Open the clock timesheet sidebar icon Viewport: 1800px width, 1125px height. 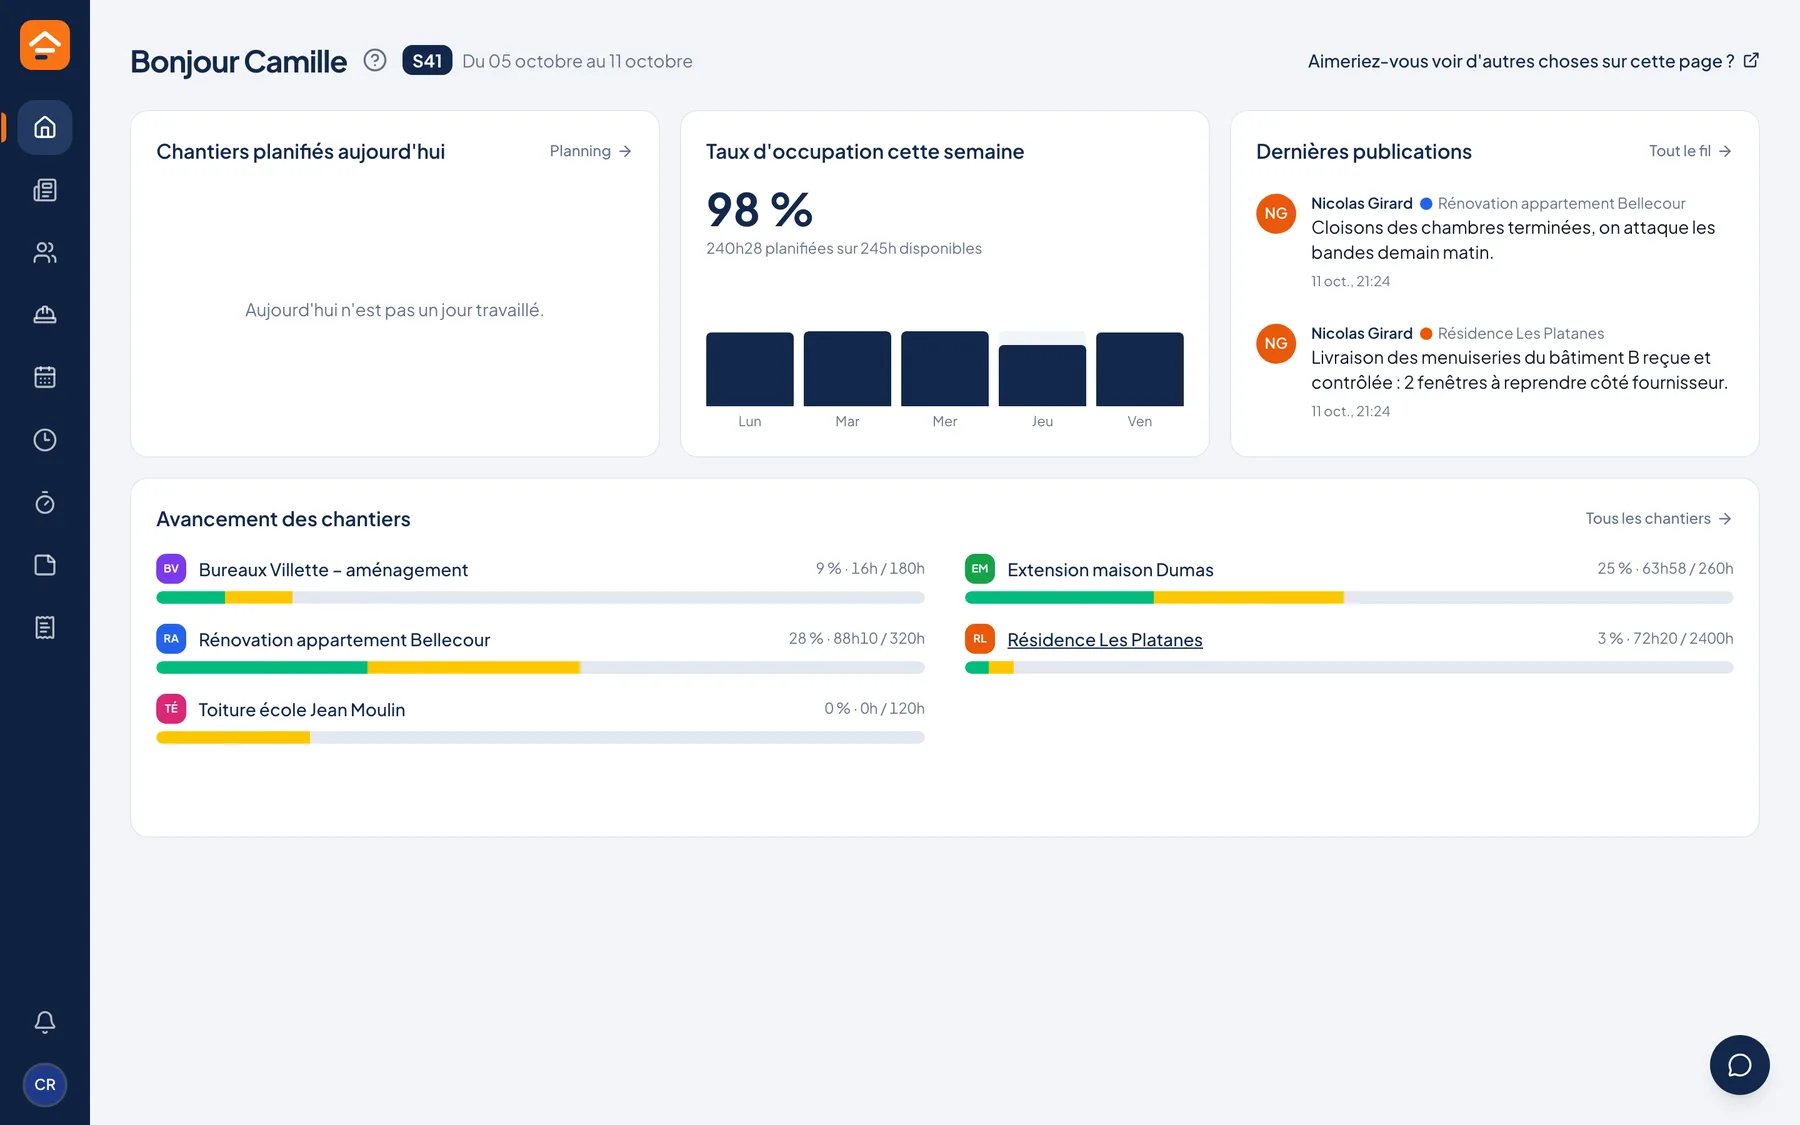[x=45, y=440]
